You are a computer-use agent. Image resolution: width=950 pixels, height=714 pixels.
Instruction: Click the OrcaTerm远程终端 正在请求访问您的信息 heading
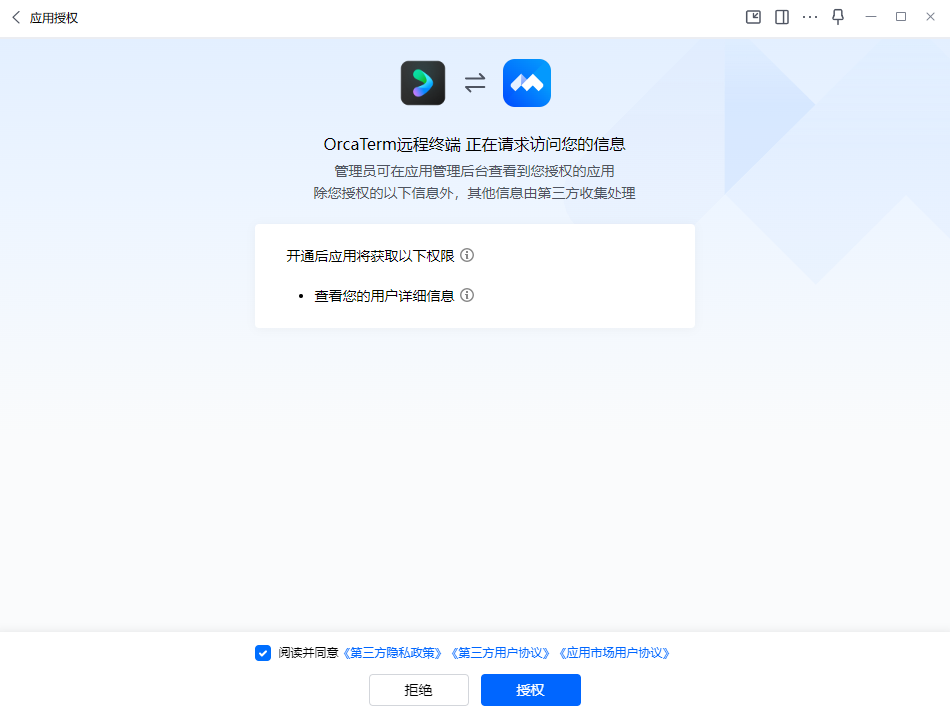[x=474, y=144]
